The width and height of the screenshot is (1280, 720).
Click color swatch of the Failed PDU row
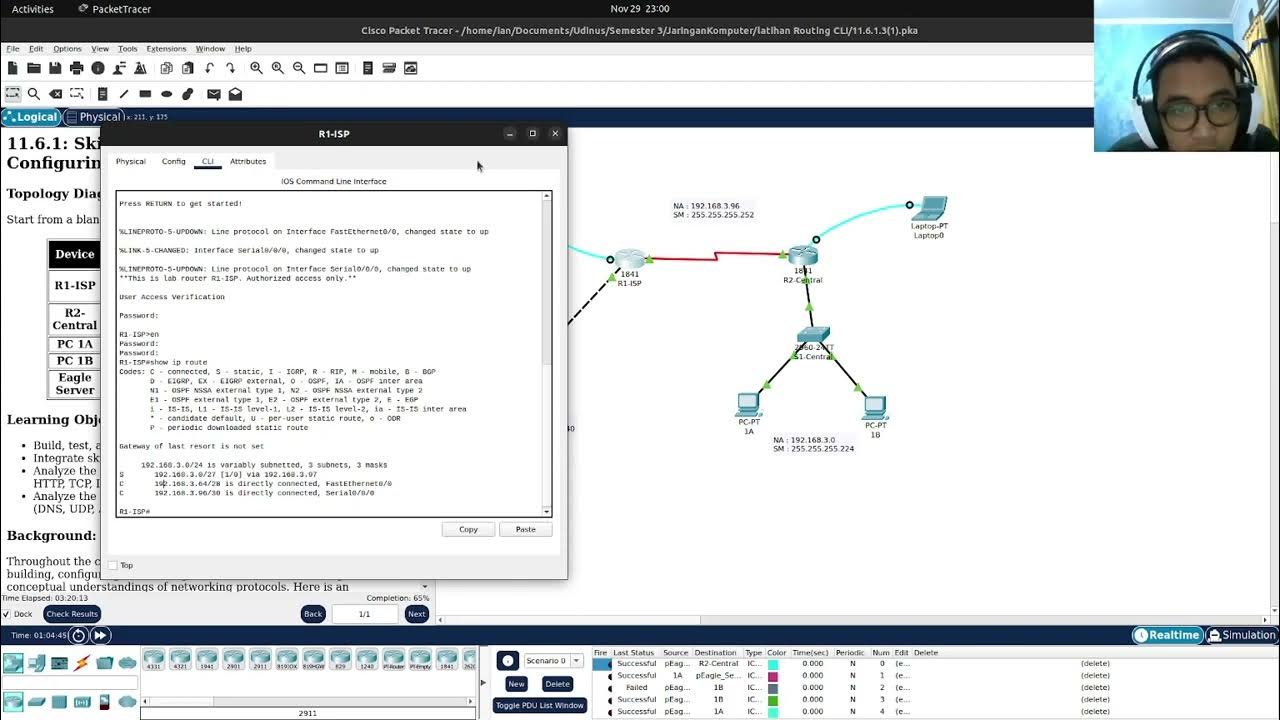(x=773, y=688)
